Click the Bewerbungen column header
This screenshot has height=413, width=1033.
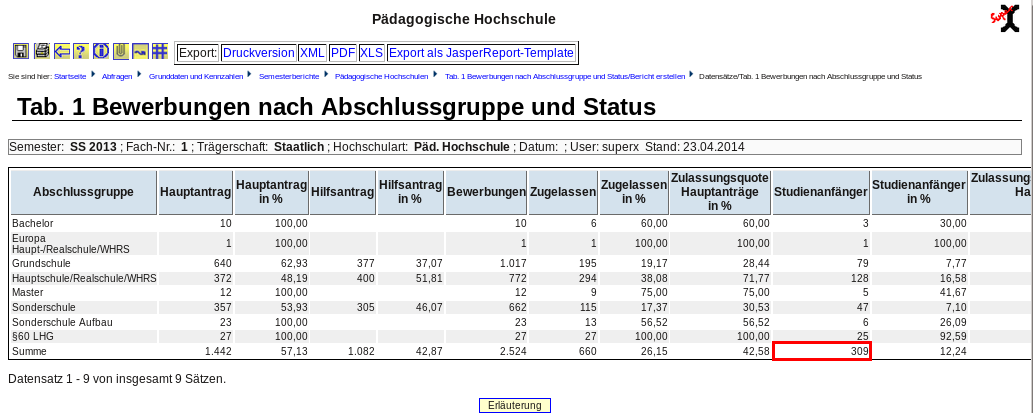tap(486, 192)
